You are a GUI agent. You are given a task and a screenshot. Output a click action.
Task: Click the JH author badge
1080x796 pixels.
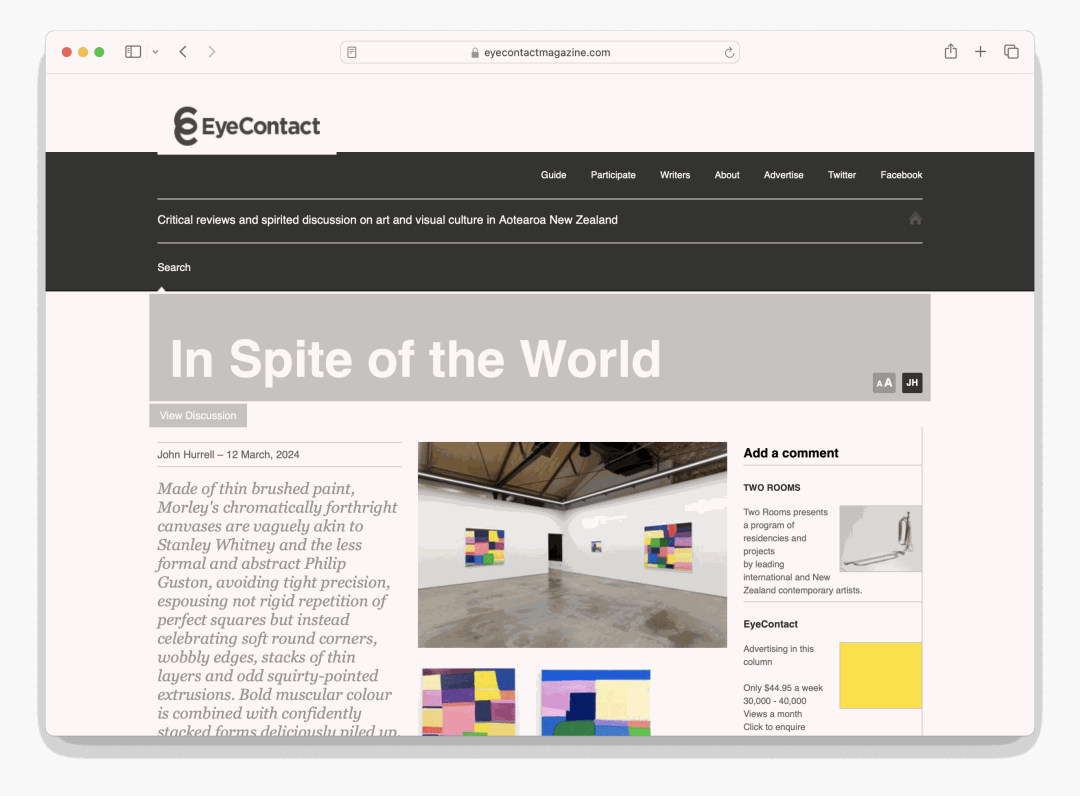[911, 383]
